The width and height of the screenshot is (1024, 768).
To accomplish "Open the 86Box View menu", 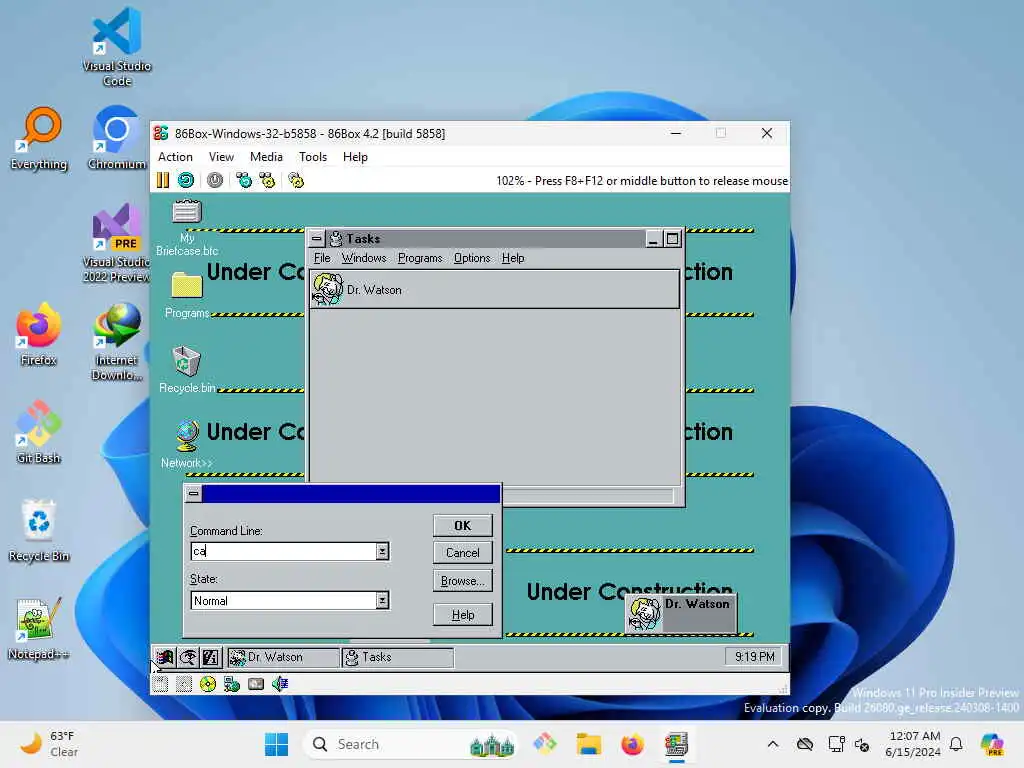I will [221, 157].
